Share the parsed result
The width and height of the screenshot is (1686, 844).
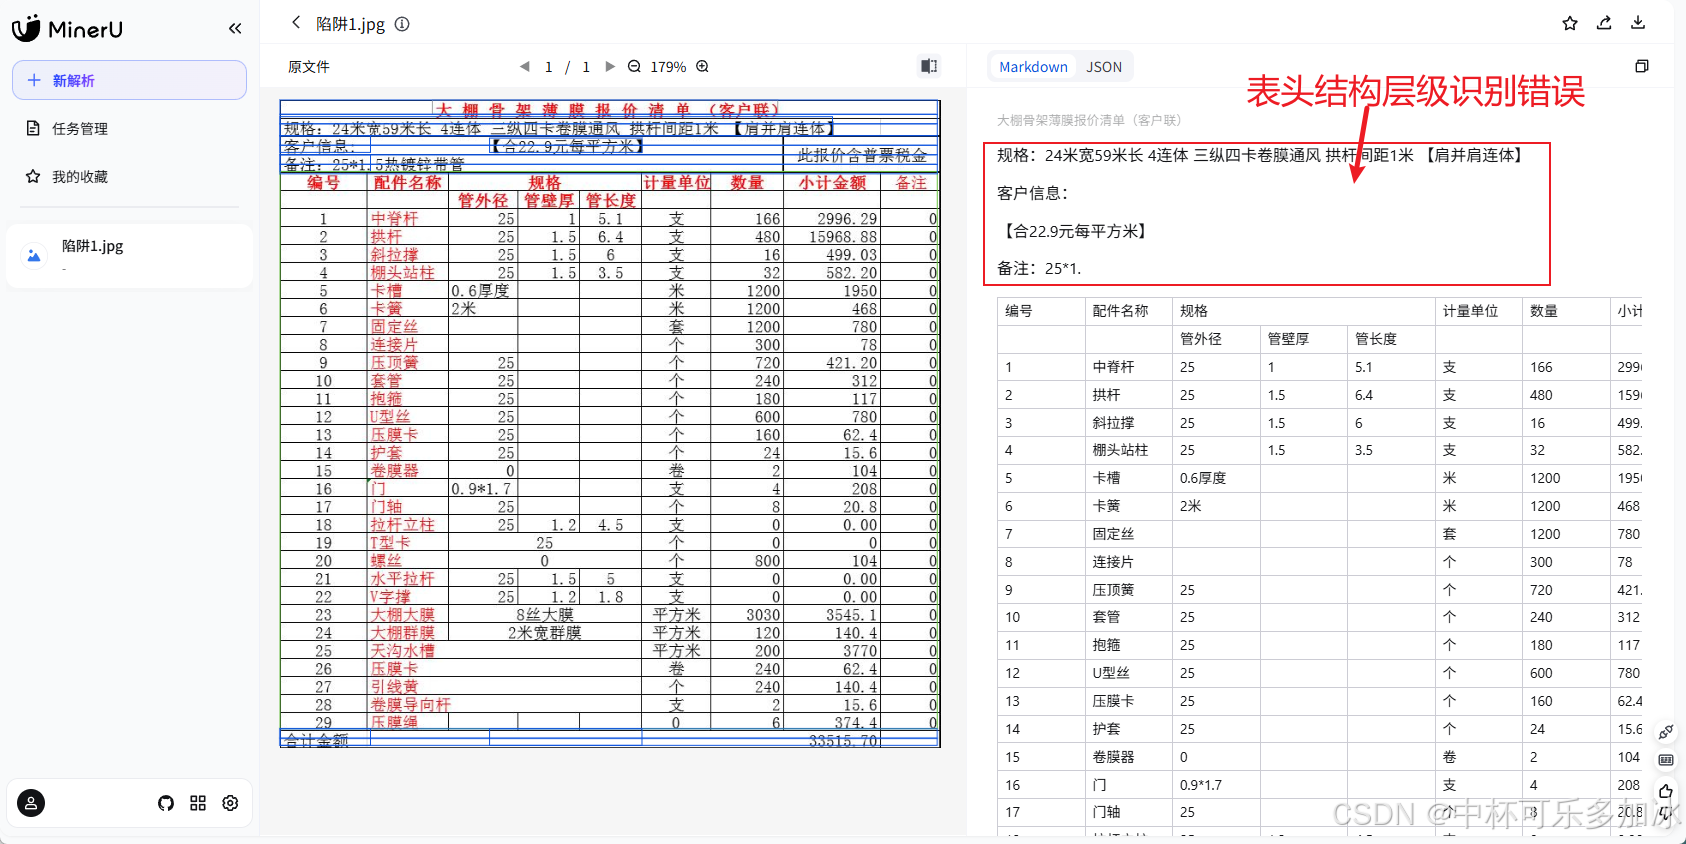pyautogui.click(x=1604, y=23)
